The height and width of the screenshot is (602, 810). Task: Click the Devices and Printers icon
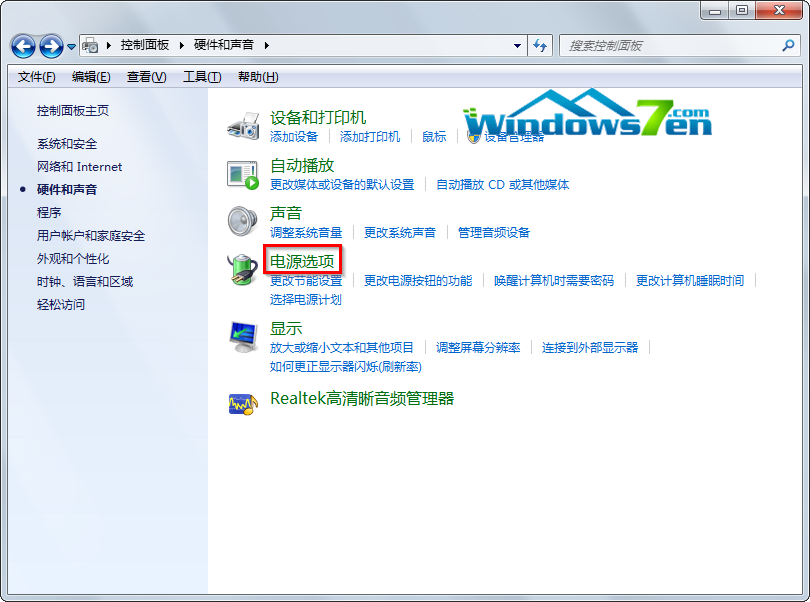(243, 126)
